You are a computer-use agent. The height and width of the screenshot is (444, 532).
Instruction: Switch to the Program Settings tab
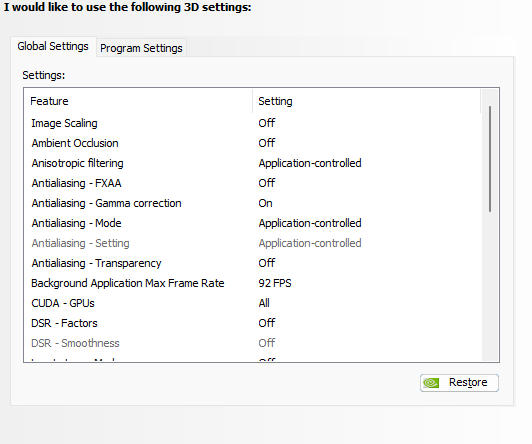click(x=141, y=48)
